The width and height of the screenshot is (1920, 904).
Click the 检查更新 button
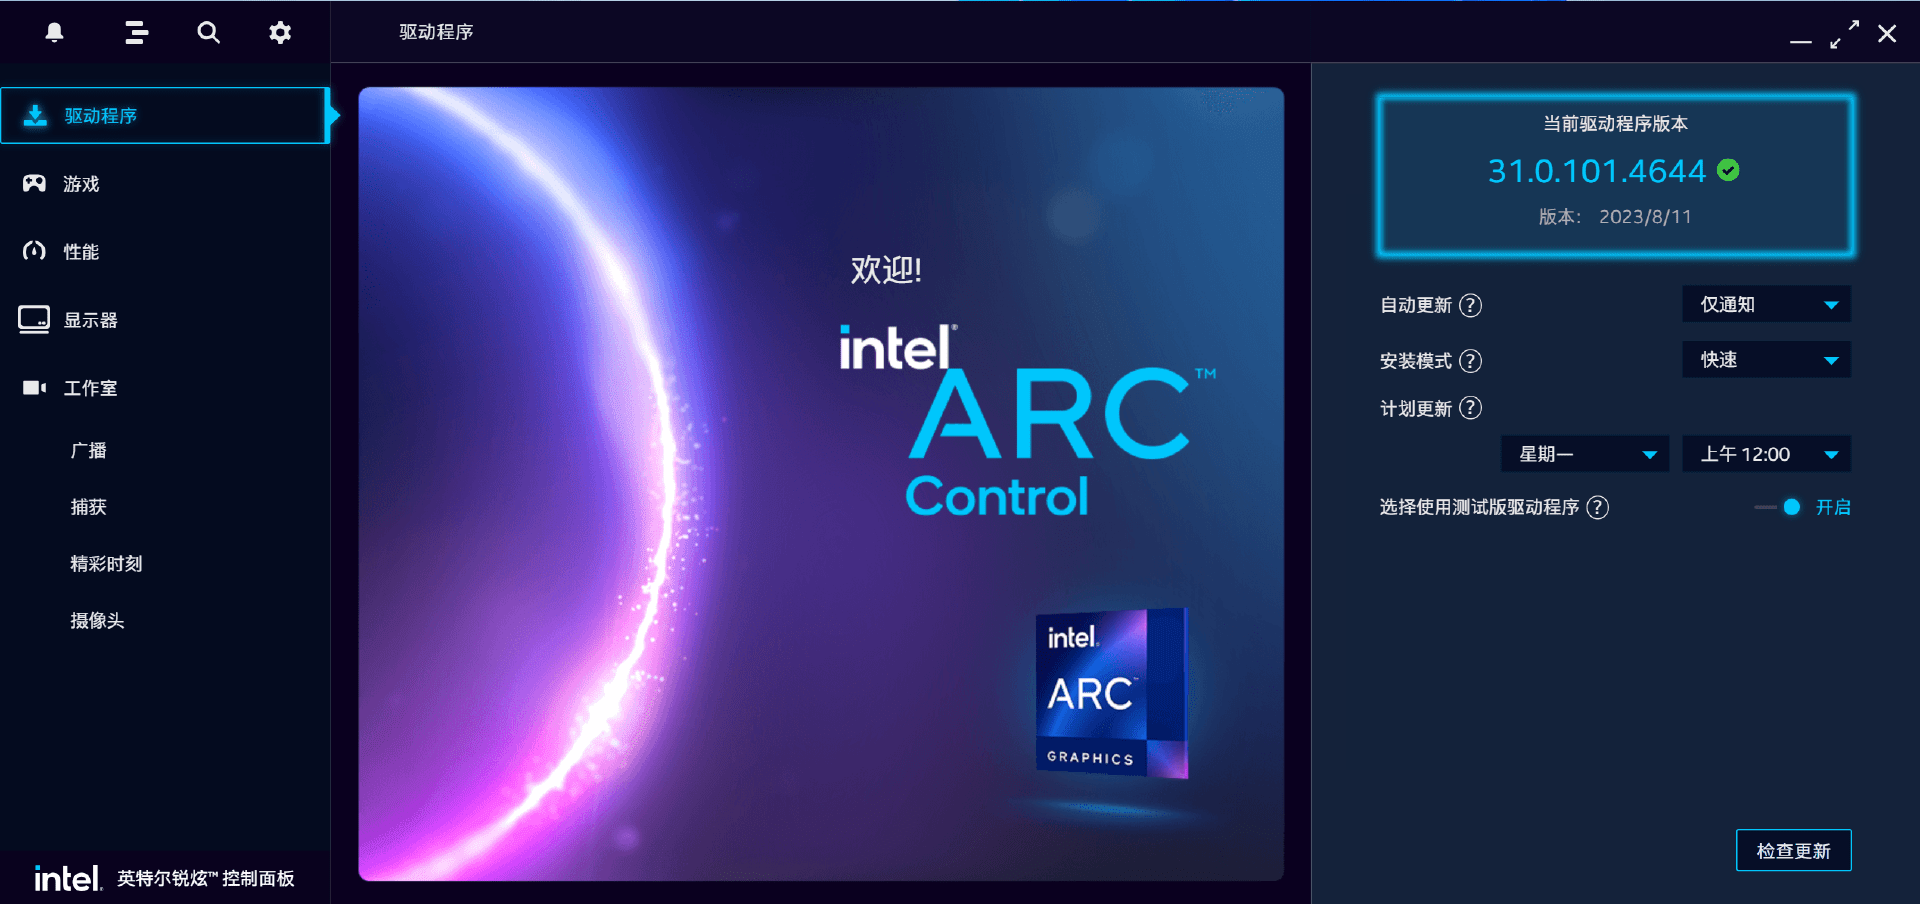click(x=1793, y=850)
